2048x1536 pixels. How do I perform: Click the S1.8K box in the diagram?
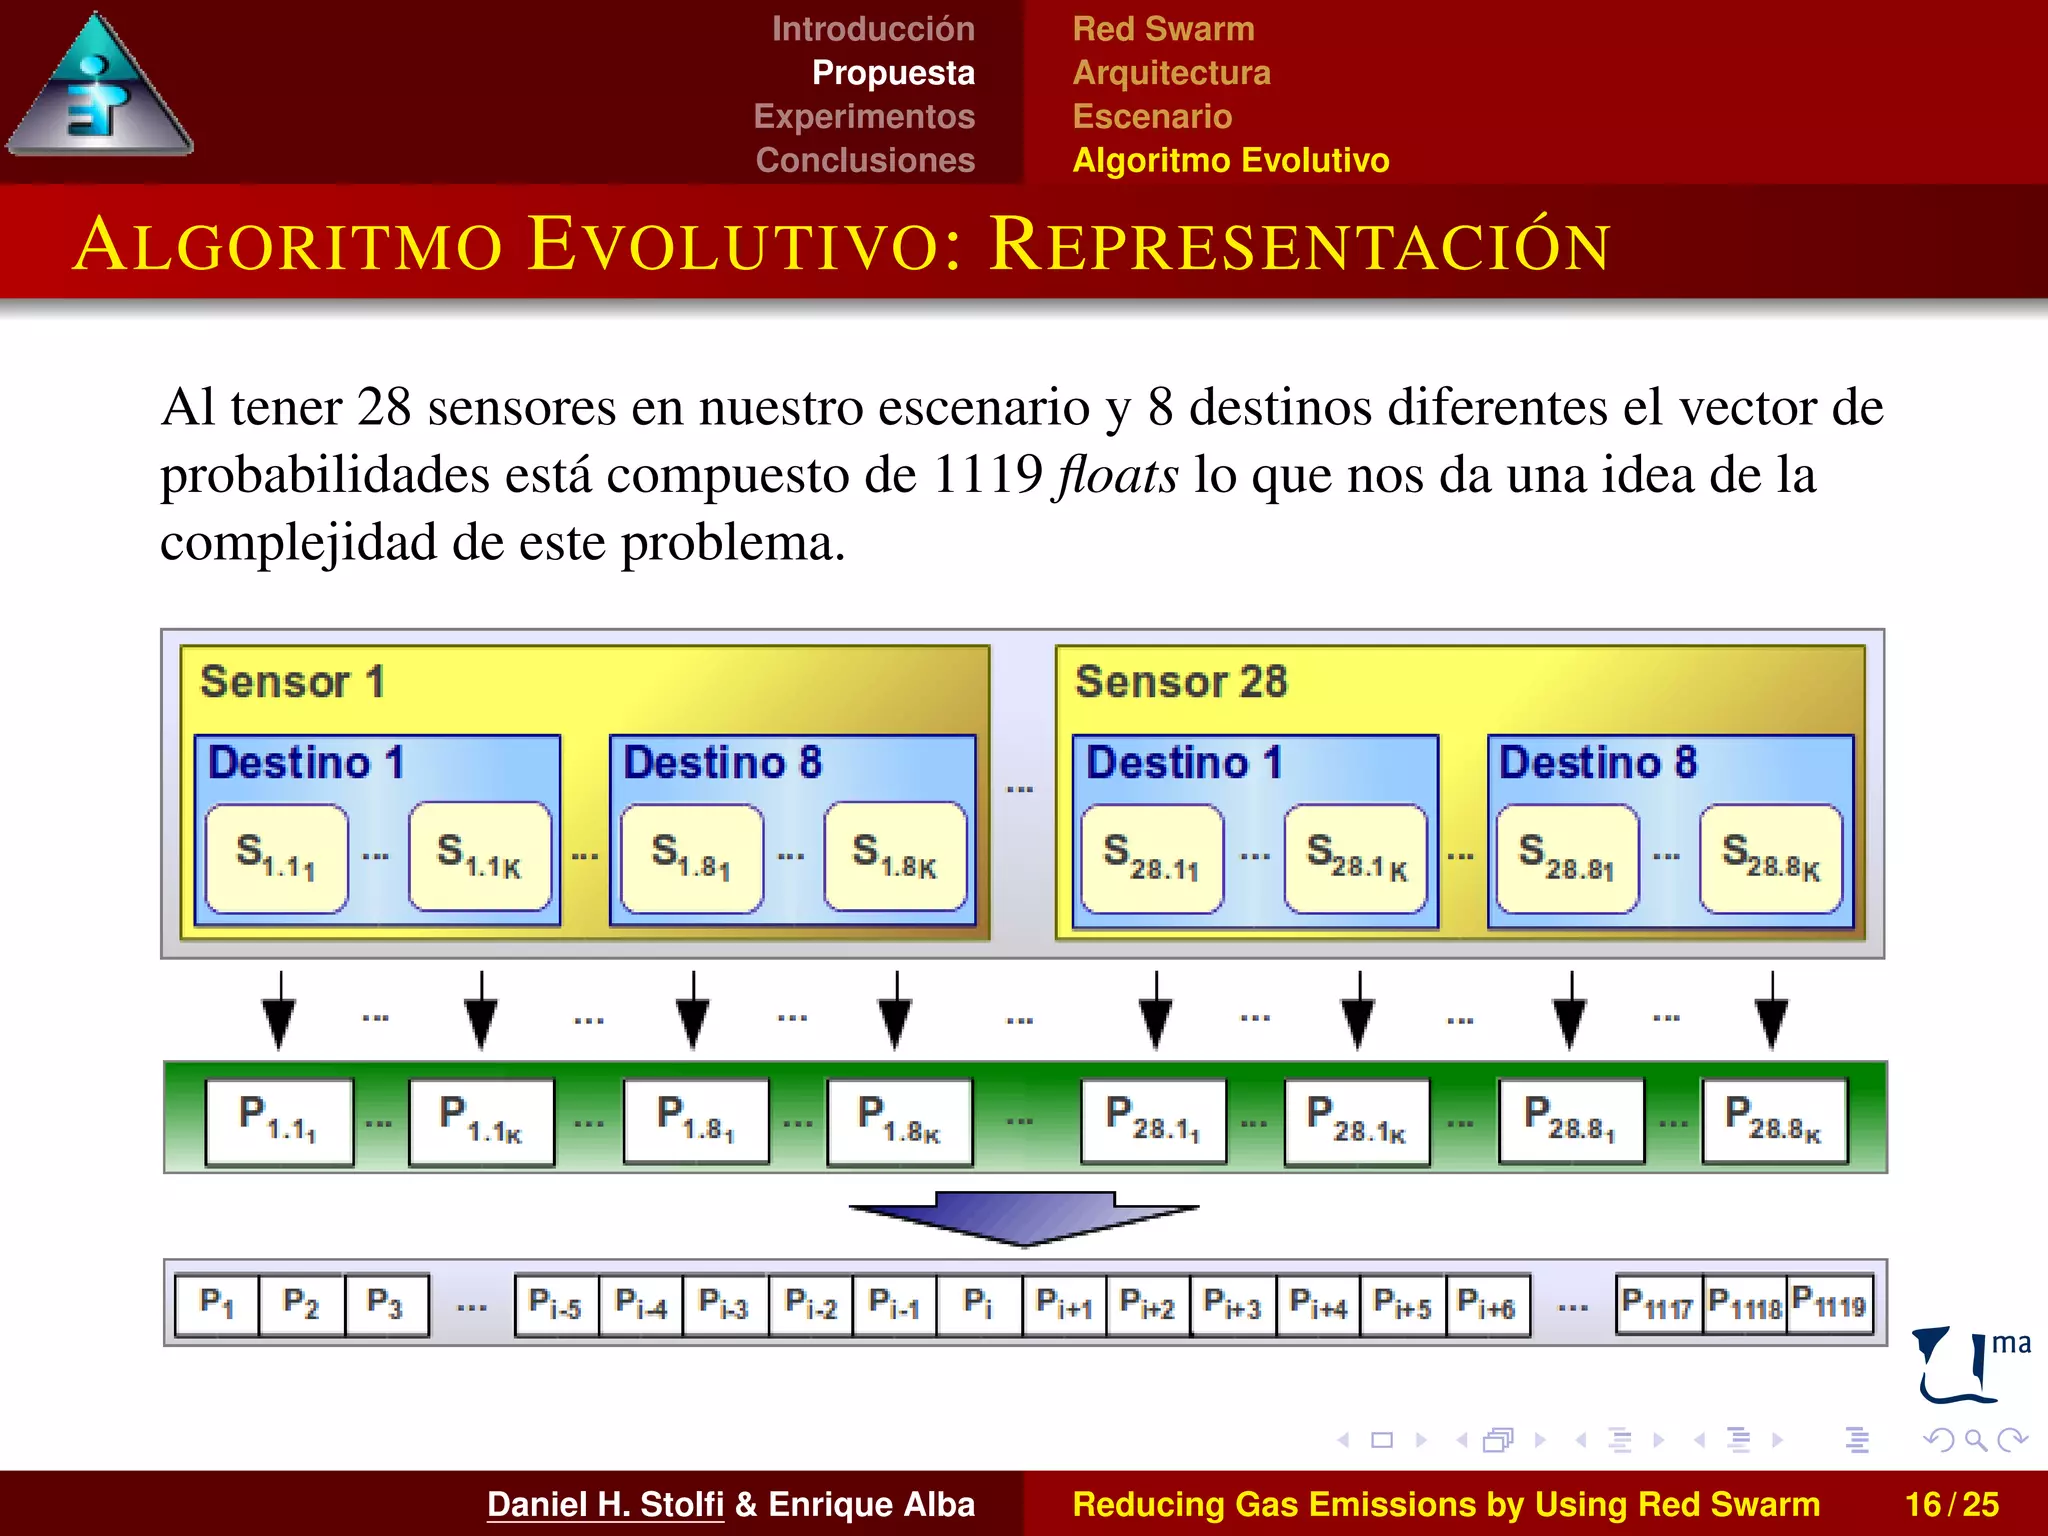(895, 857)
